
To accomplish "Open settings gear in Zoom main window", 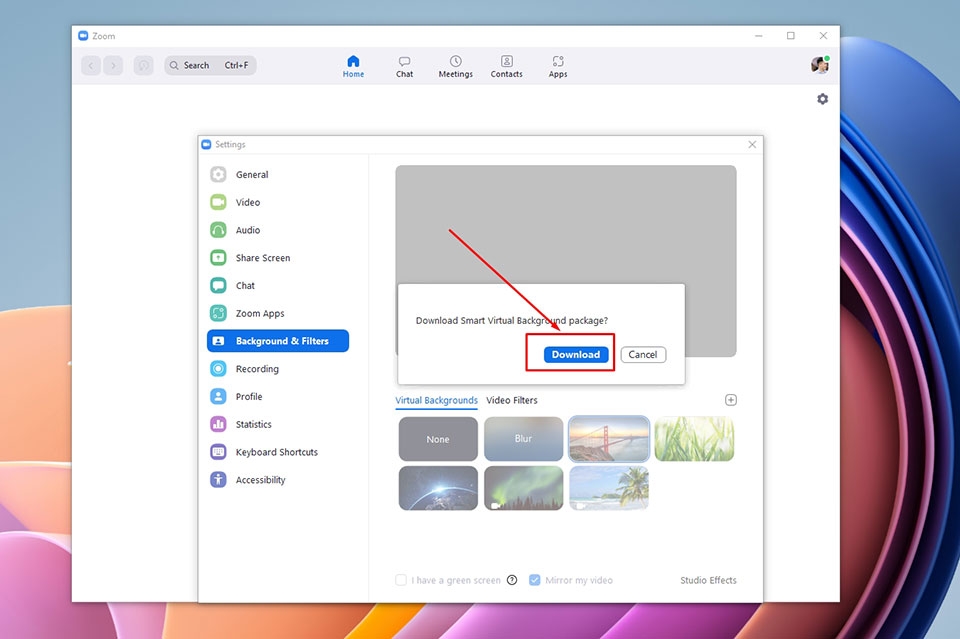I will pos(822,99).
